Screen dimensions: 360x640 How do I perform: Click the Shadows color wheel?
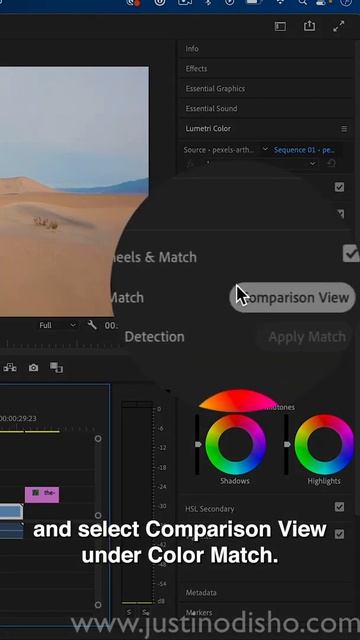[236, 445]
